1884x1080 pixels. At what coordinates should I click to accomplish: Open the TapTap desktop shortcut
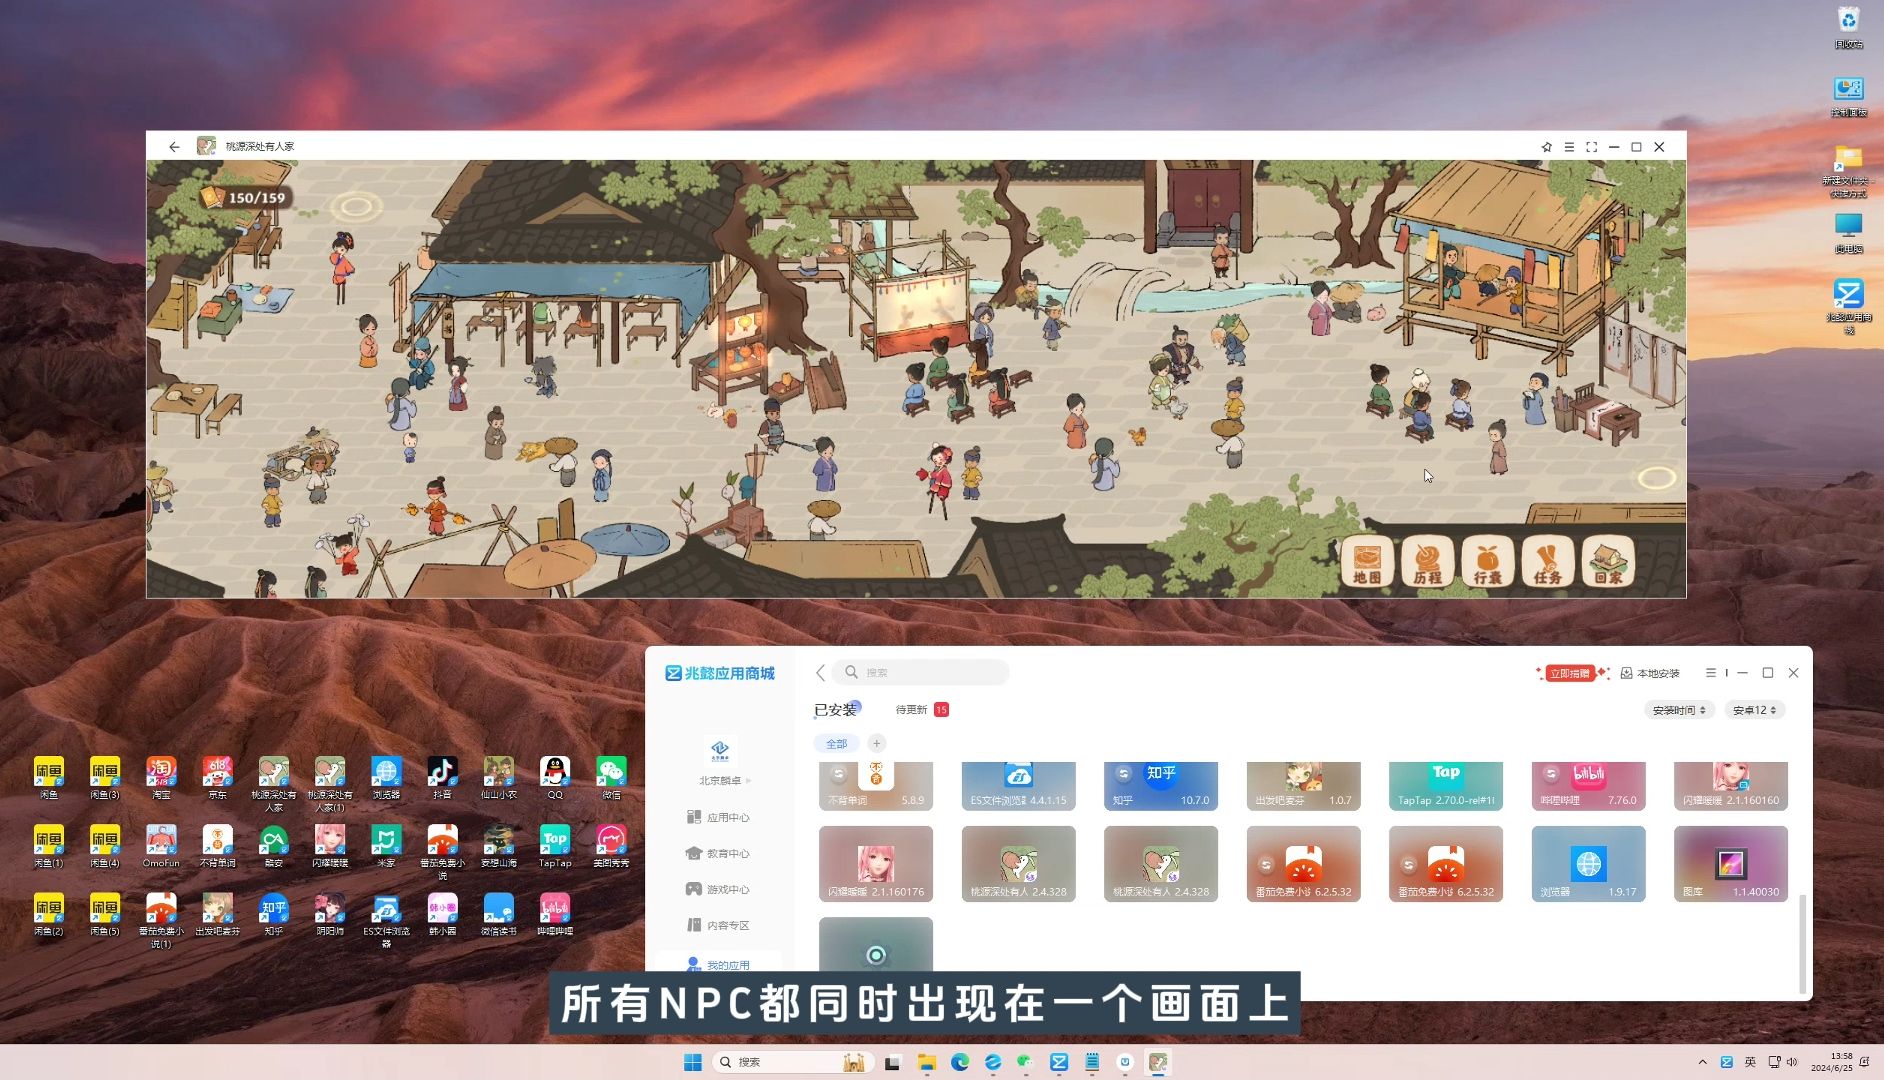coord(555,846)
